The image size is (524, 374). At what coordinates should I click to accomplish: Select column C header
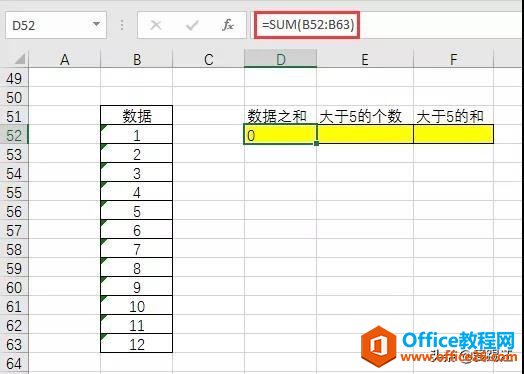(208, 59)
